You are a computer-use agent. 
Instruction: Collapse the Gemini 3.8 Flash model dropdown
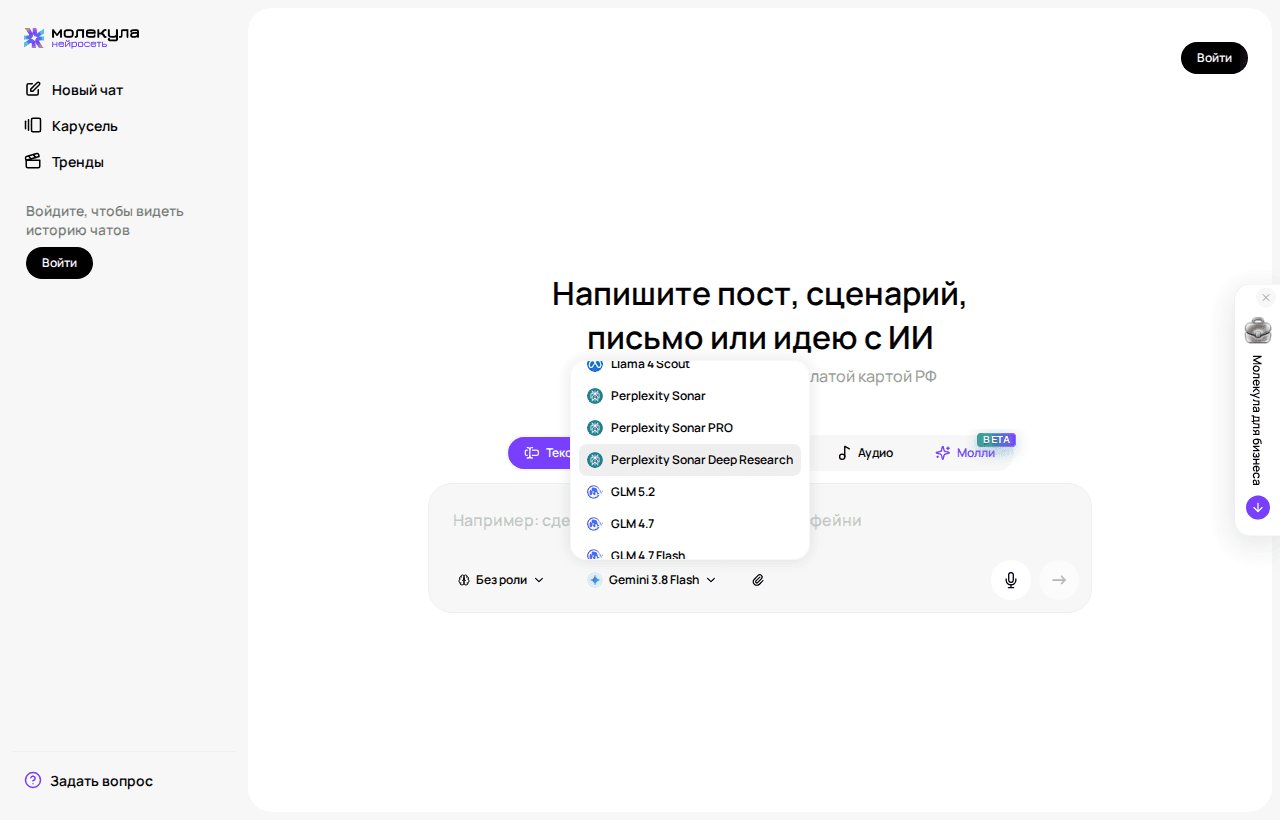(x=652, y=580)
